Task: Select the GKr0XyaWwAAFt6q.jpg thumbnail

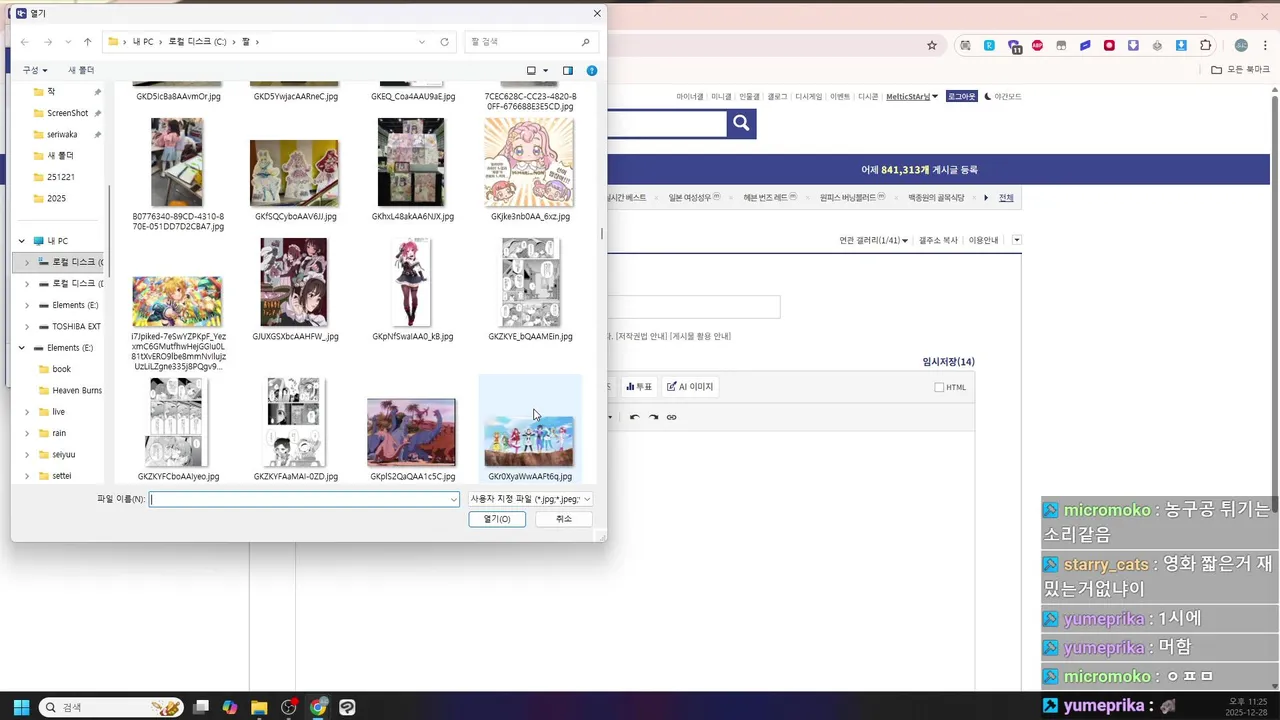Action: (530, 439)
